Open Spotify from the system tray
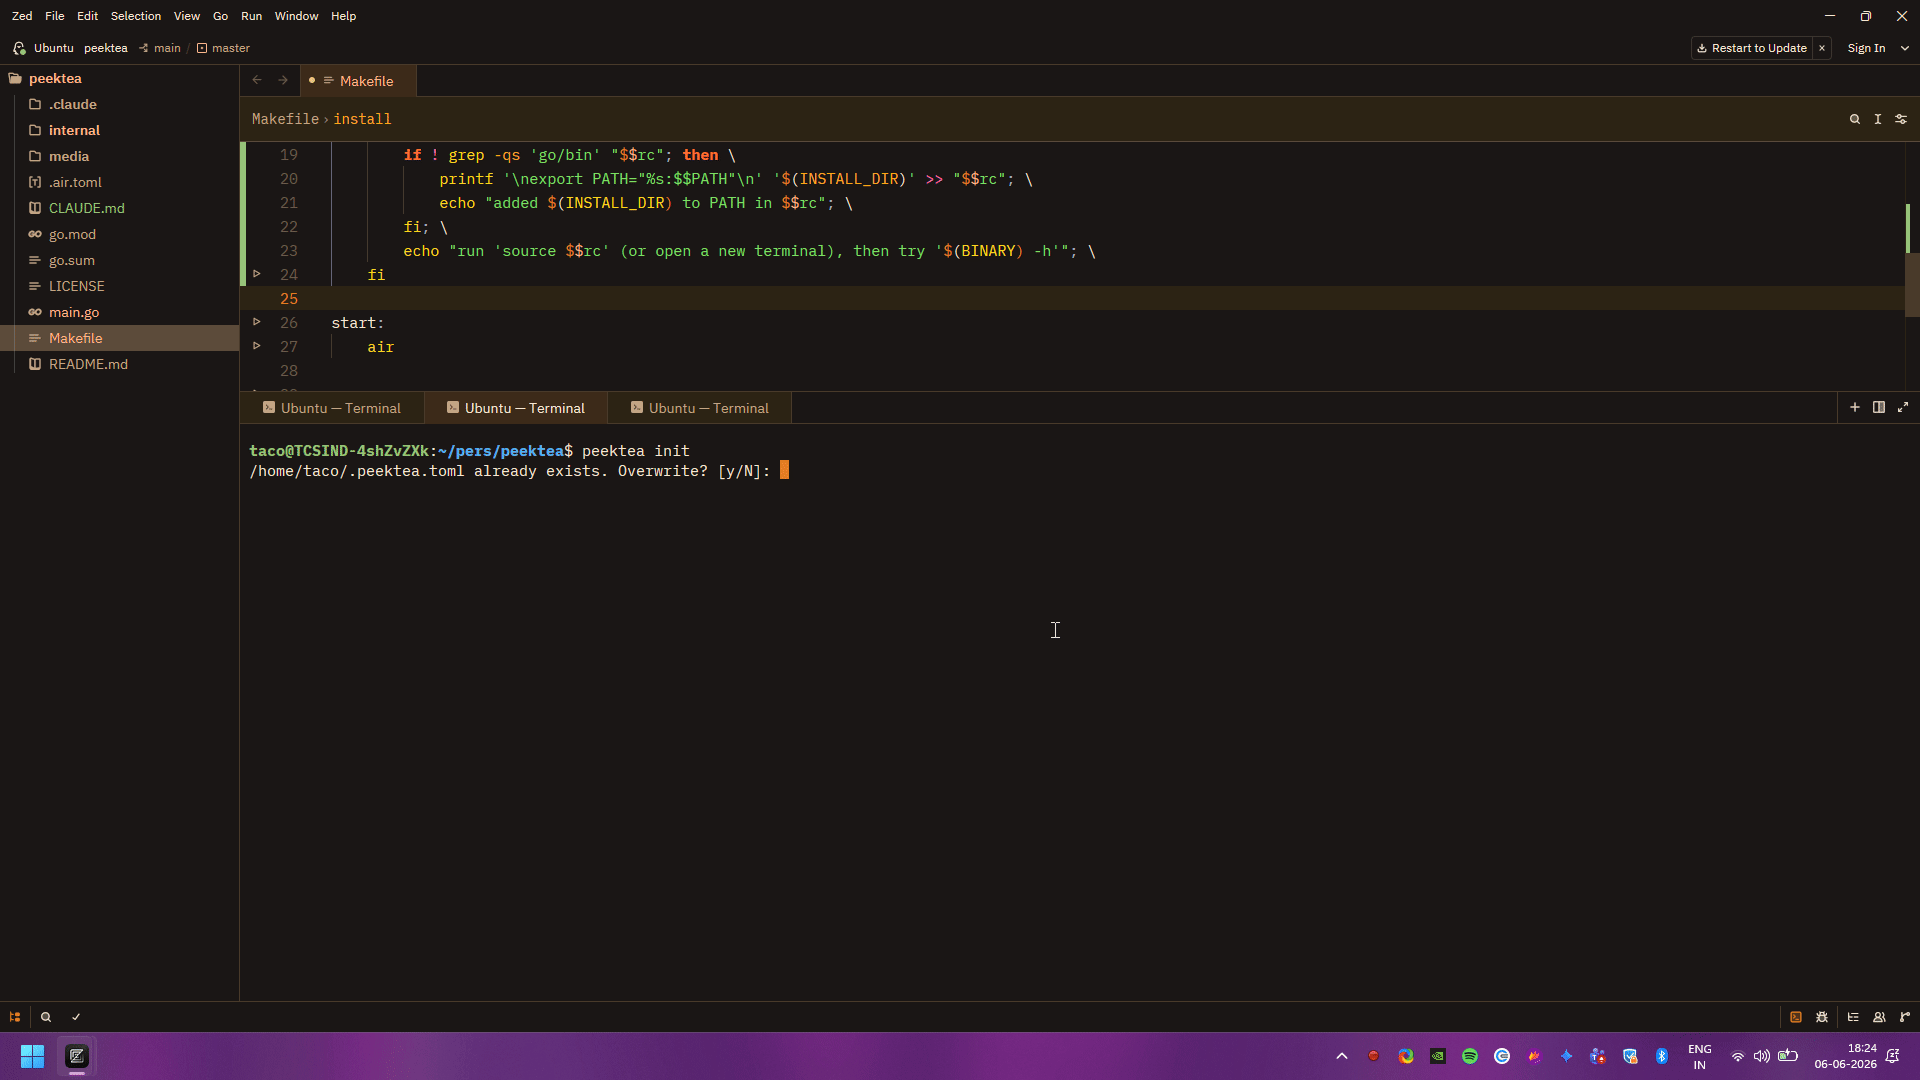 [x=1470, y=1056]
